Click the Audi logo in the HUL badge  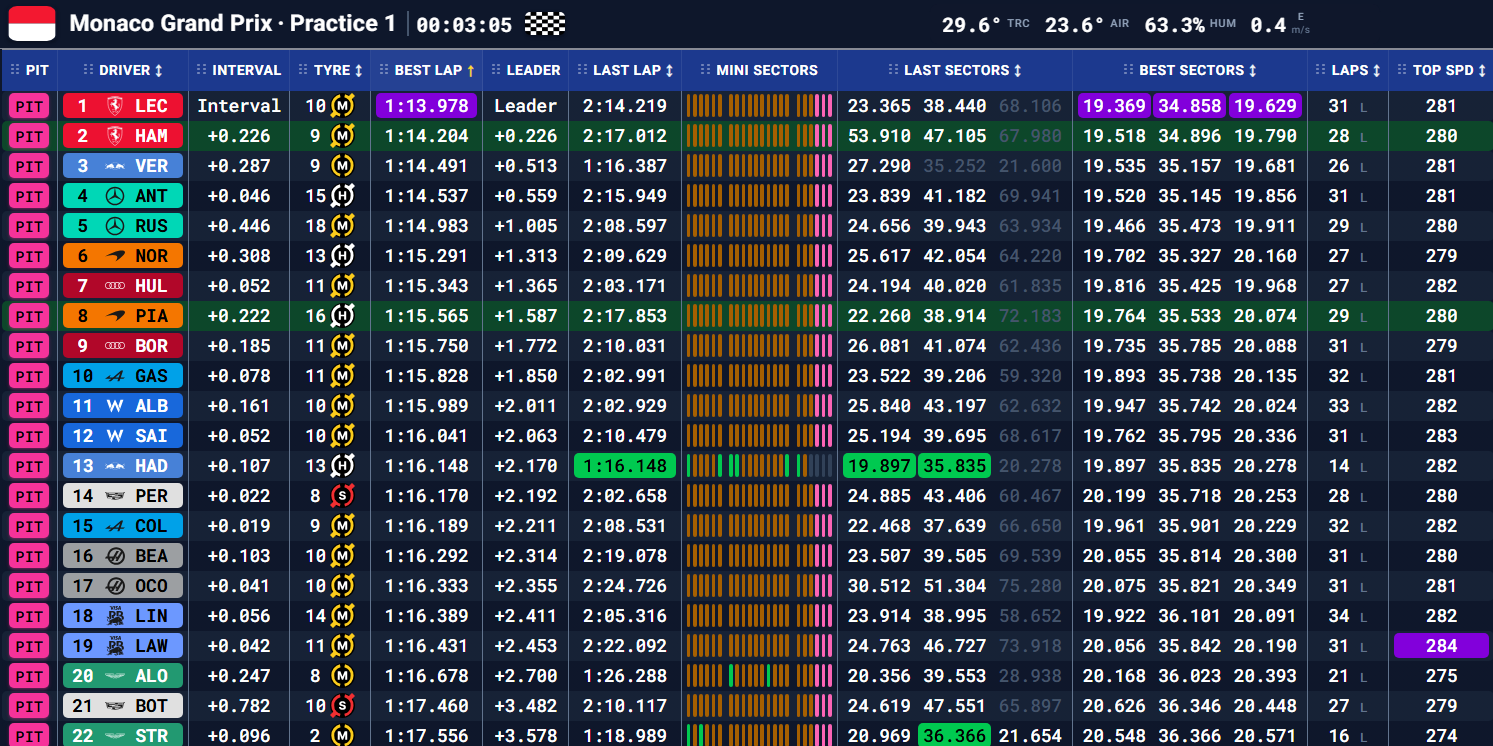coord(113,286)
